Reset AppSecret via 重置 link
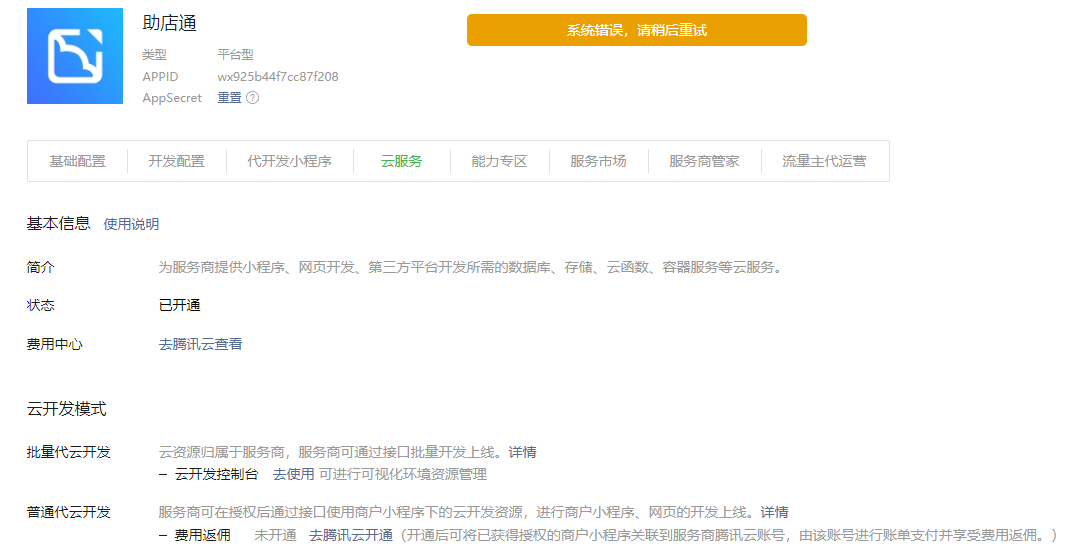This screenshot has width=1077, height=558. tap(229, 98)
